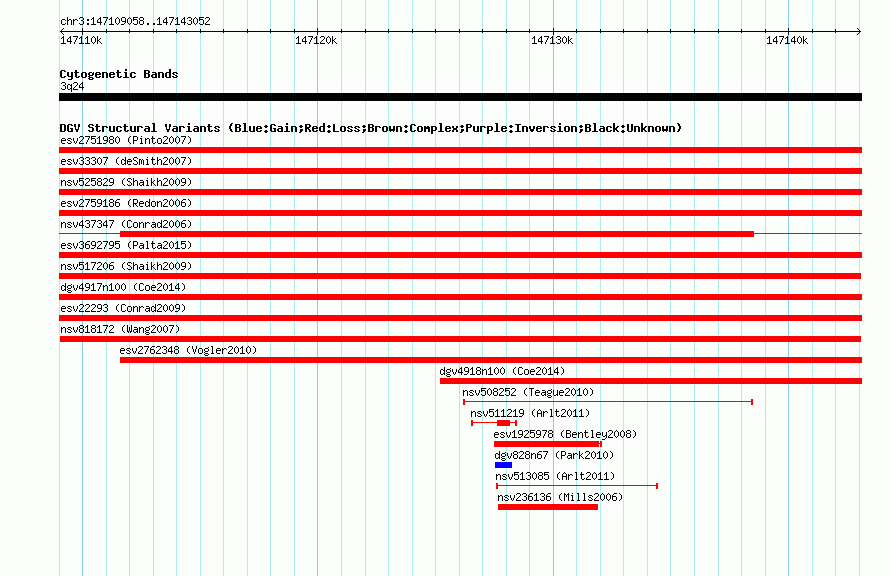Select the blue dgv828n67 gain bar
This screenshot has width=890, height=576.
click(503, 465)
